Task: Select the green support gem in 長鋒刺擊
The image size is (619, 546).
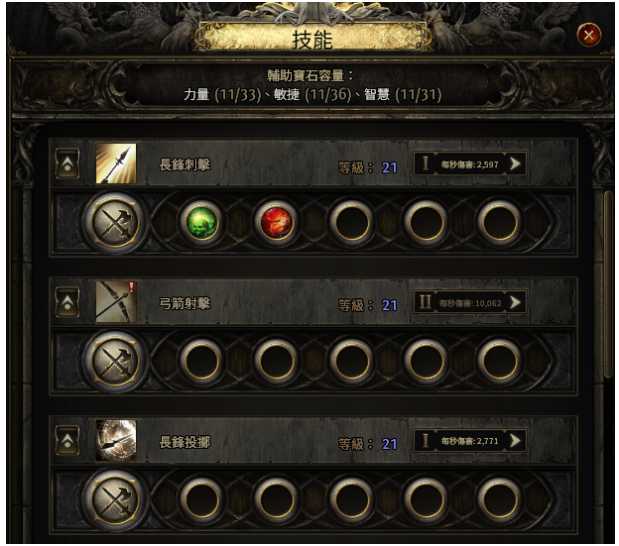Action: click(201, 222)
